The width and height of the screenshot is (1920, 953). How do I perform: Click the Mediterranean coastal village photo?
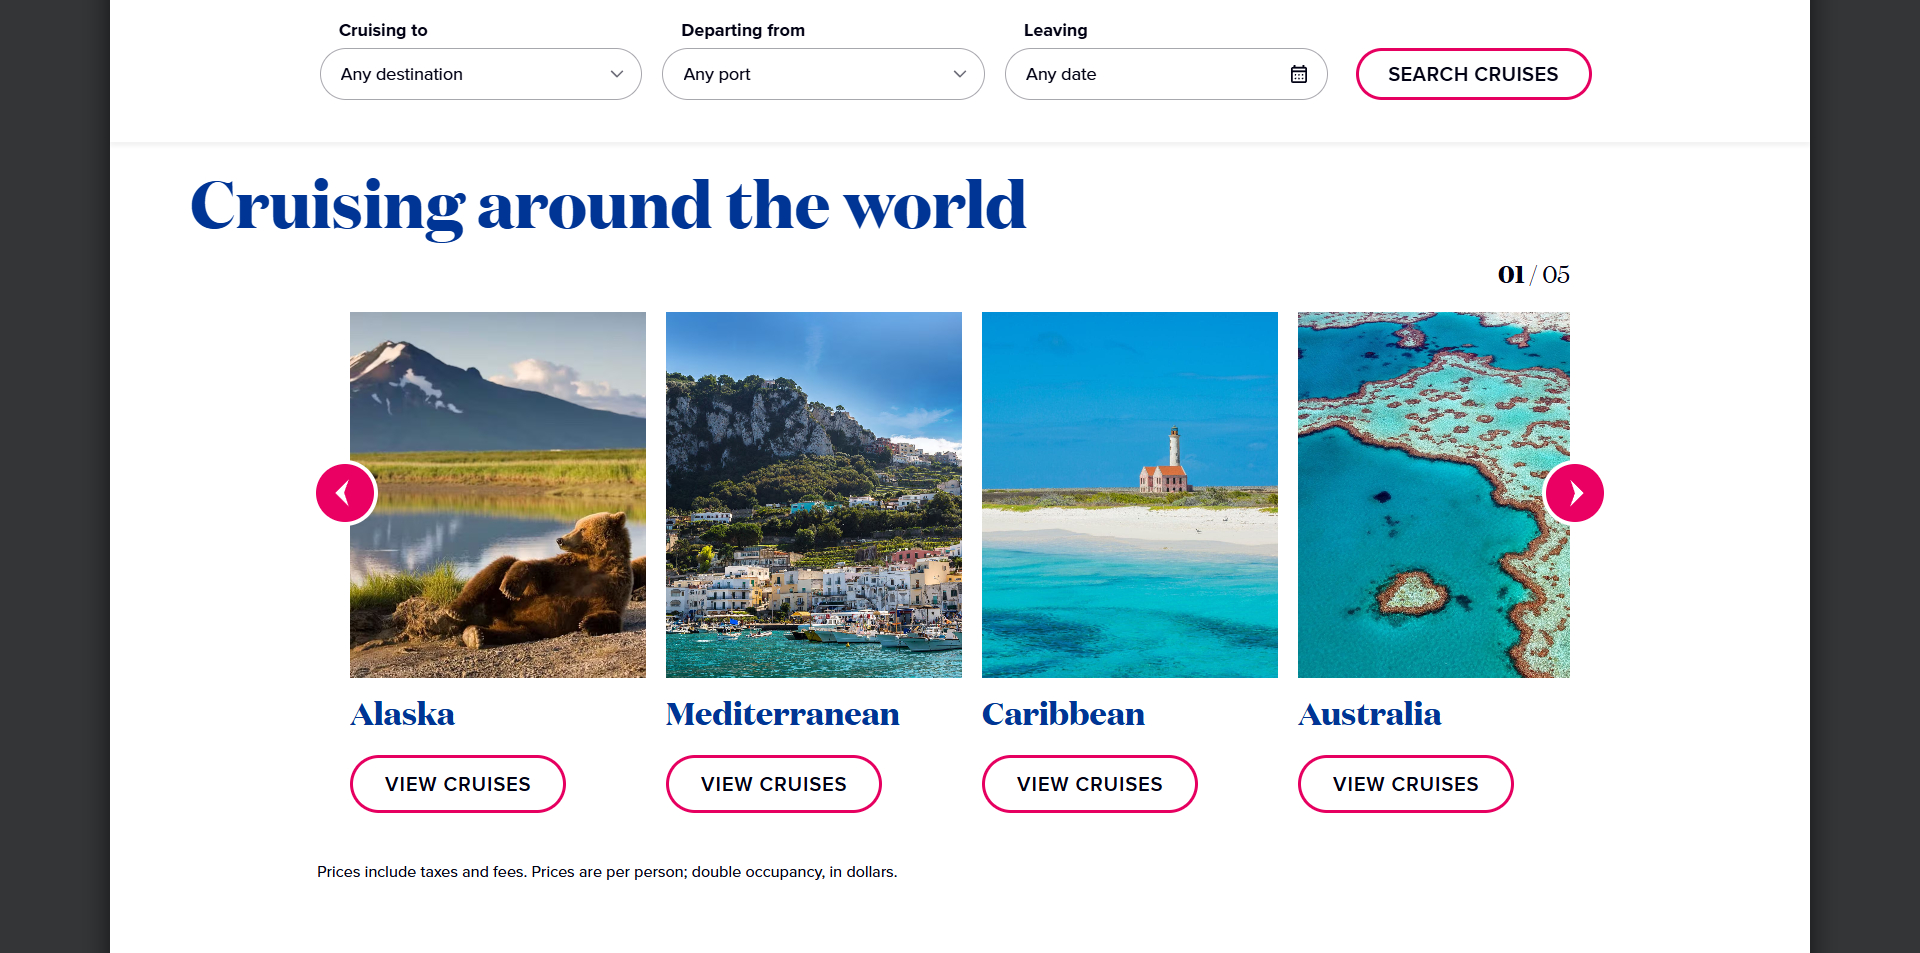[813, 494]
